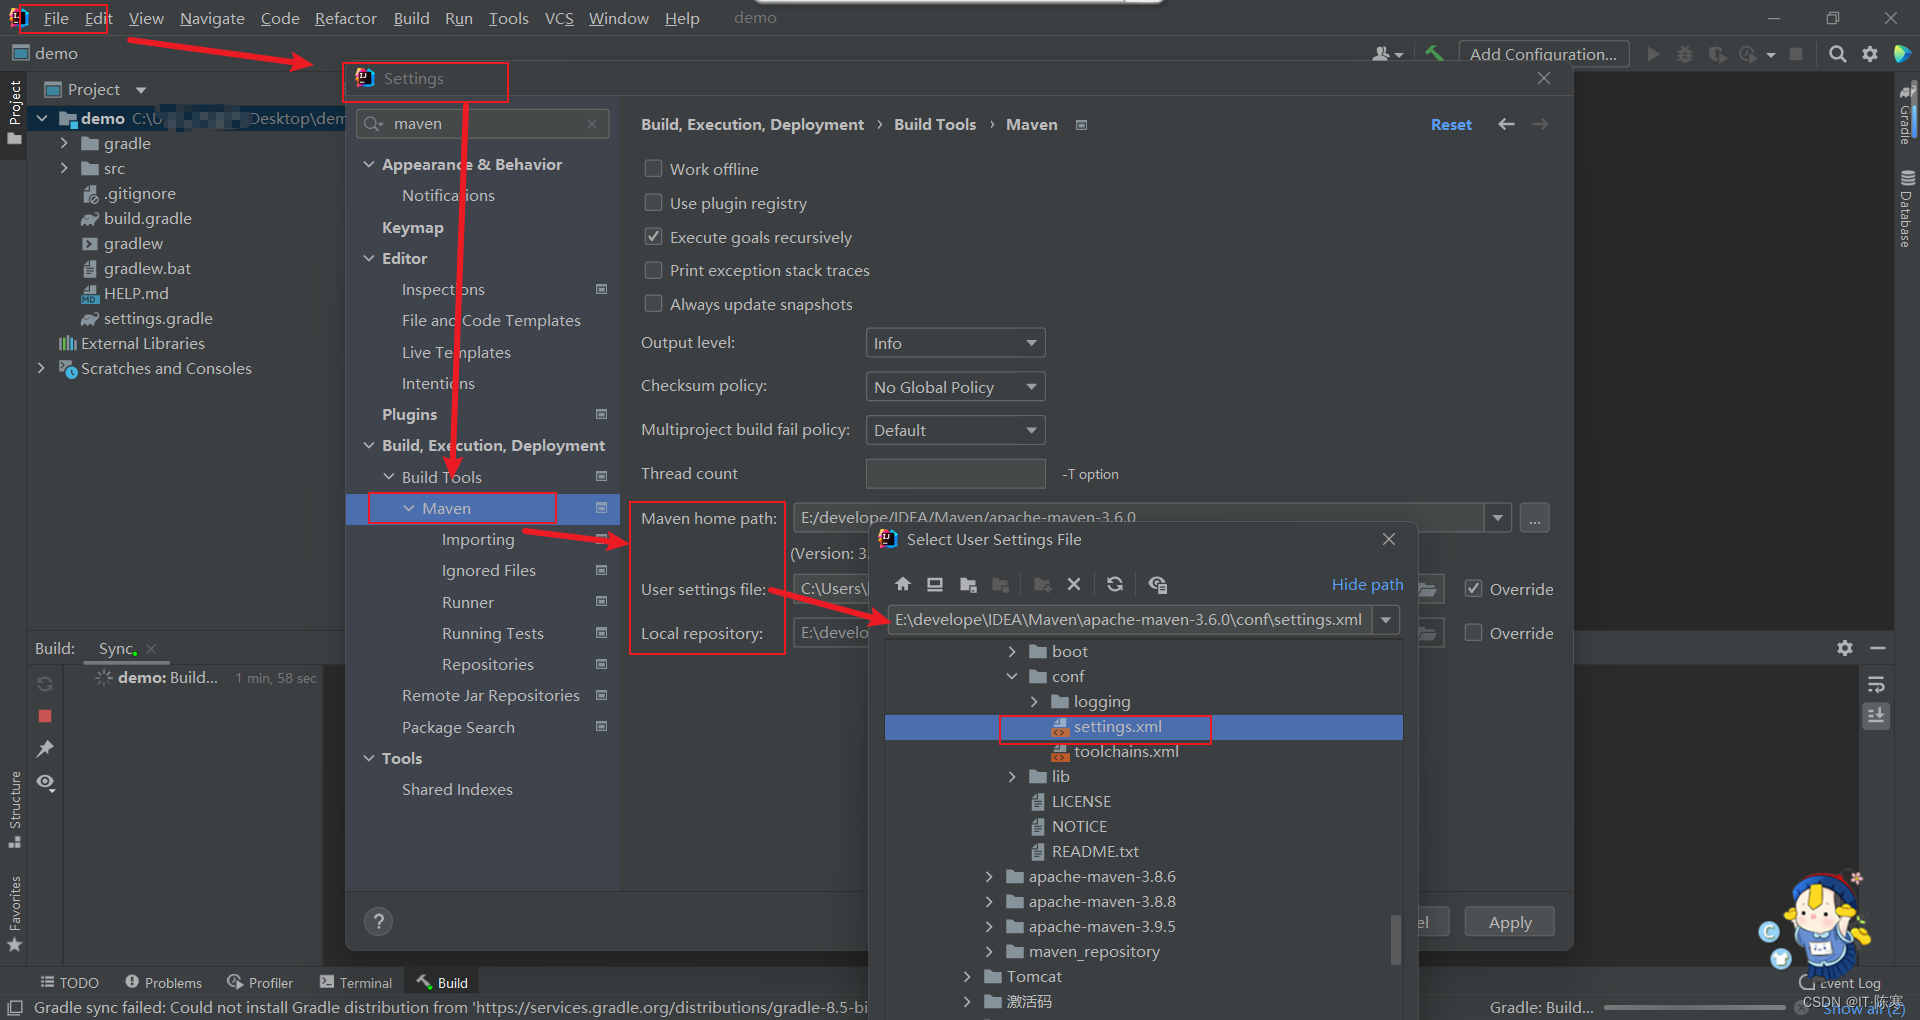This screenshot has width=1920, height=1020.
Task: Open the Refactor menu
Action: pos(345,18)
